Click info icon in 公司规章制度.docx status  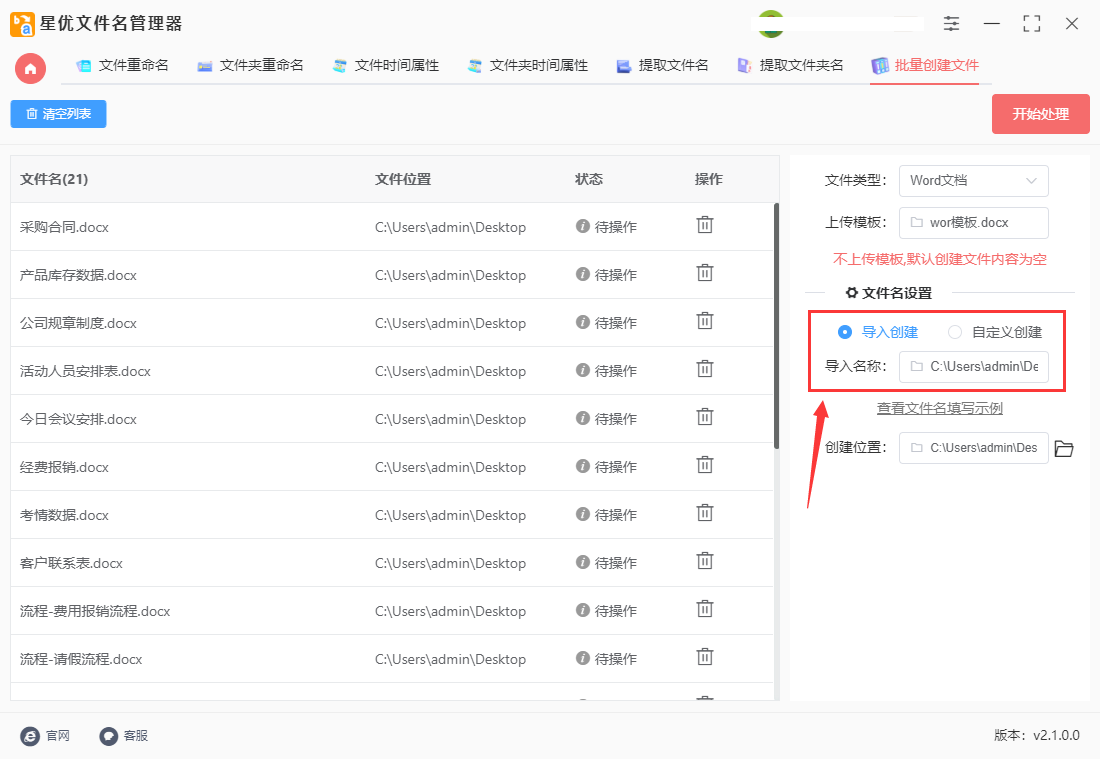(582, 322)
